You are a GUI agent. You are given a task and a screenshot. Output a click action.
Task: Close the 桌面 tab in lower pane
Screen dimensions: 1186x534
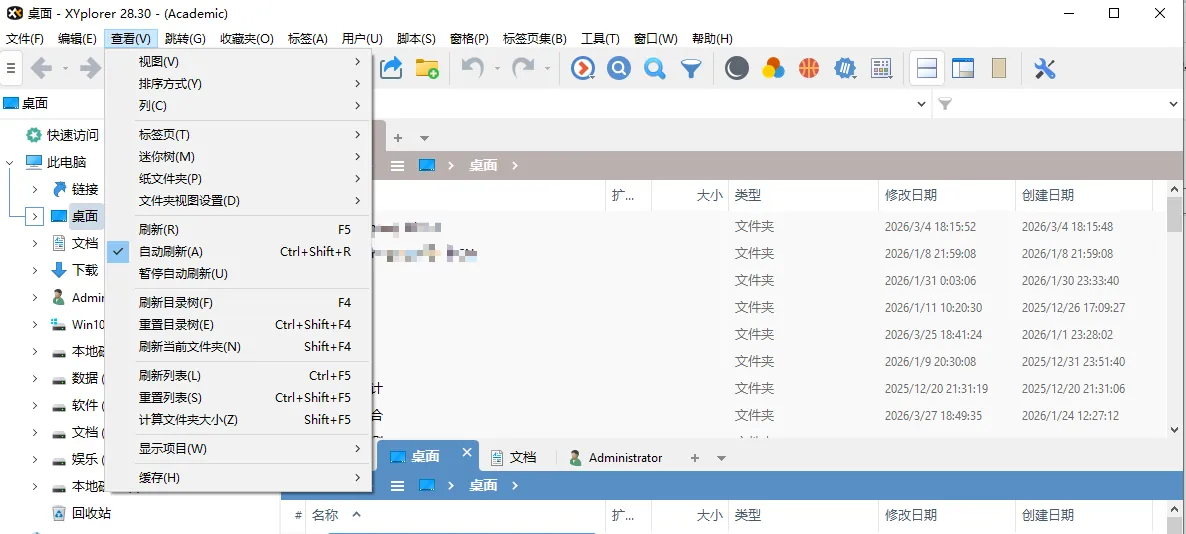click(467, 452)
